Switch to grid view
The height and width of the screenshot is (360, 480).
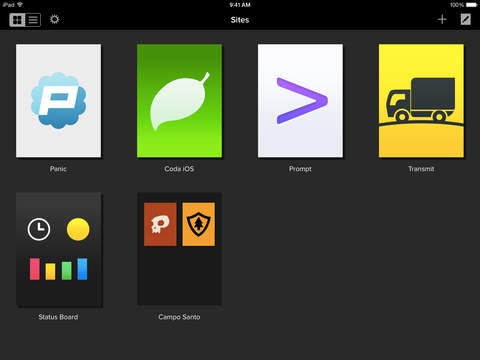tap(17, 20)
